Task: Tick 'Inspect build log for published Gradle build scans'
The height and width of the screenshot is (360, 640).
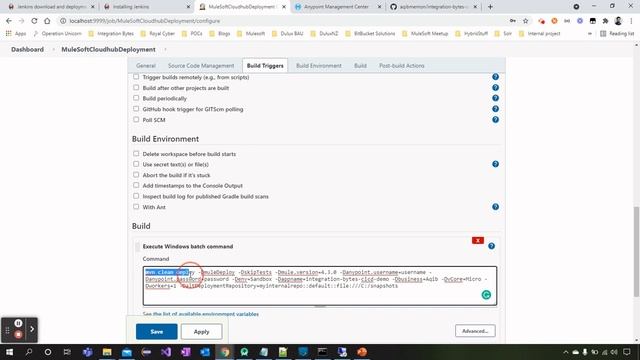Action: coord(136,196)
